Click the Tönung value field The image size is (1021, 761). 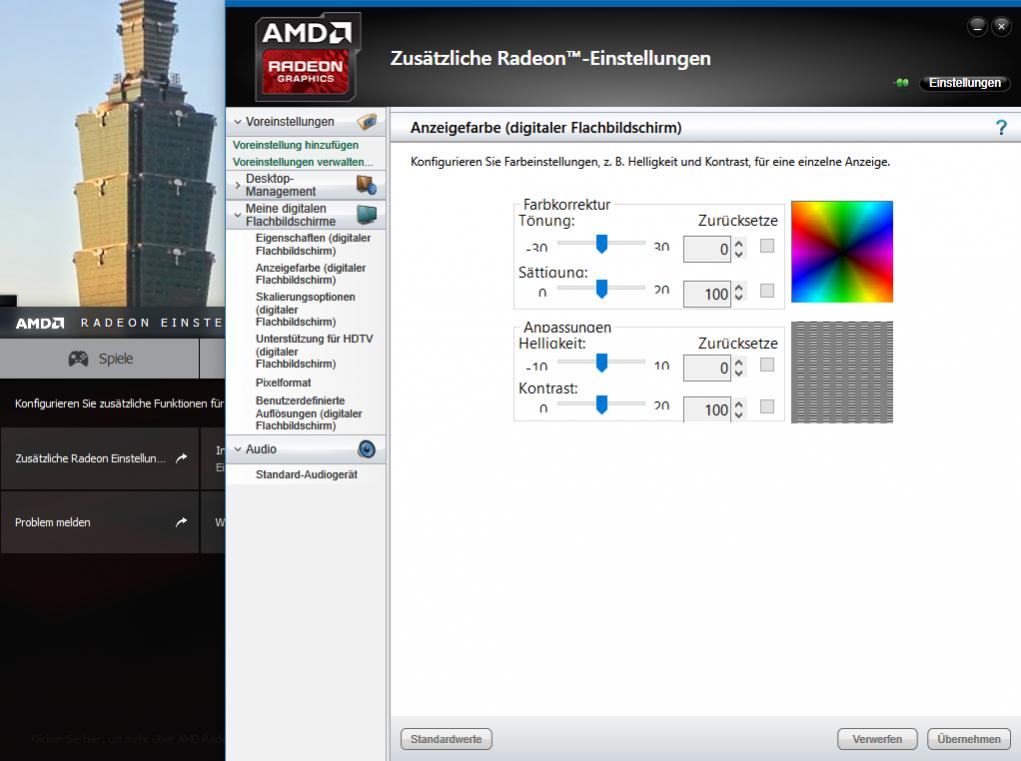tap(706, 249)
